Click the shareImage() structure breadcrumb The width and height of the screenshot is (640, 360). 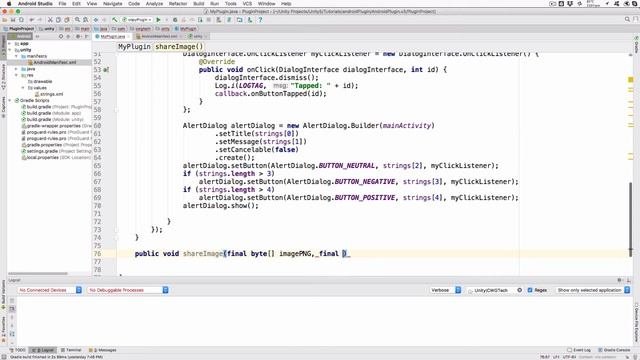click(x=179, y=47)
